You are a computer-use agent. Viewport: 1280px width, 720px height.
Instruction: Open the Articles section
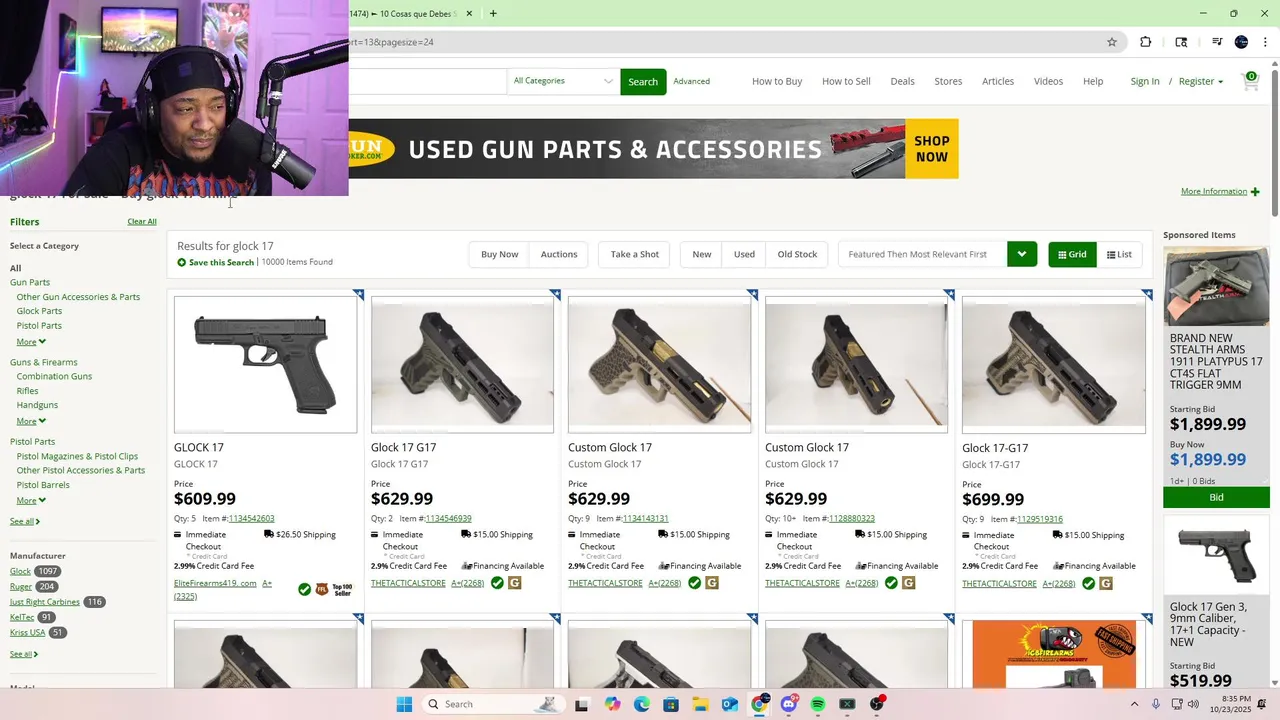(x=998, y=81)
